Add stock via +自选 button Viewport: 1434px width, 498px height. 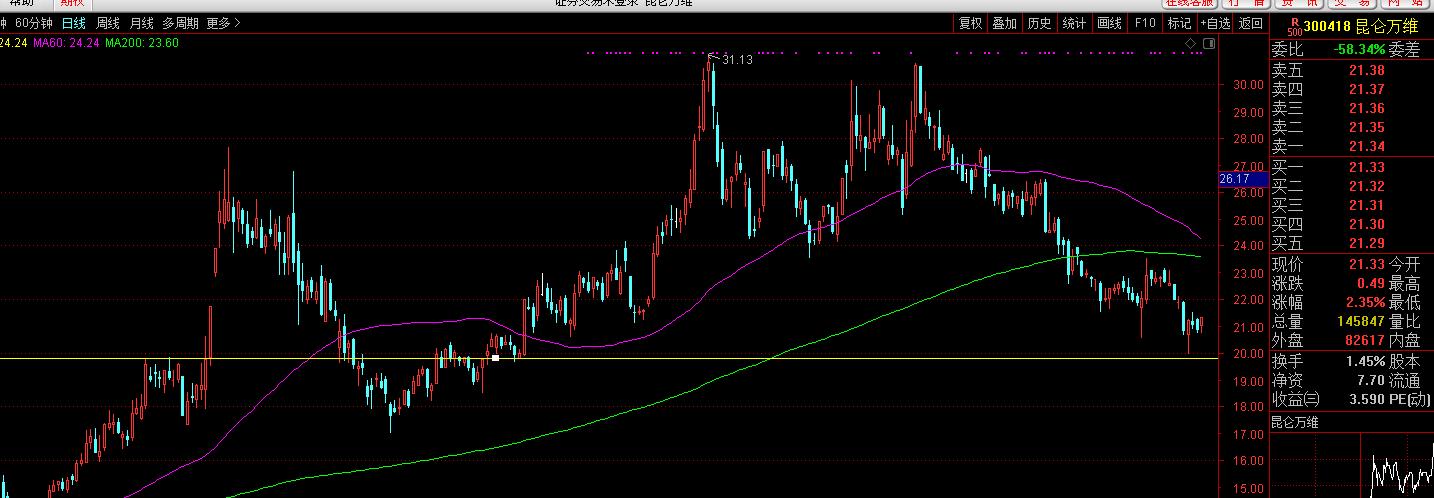click(1214, 23)
